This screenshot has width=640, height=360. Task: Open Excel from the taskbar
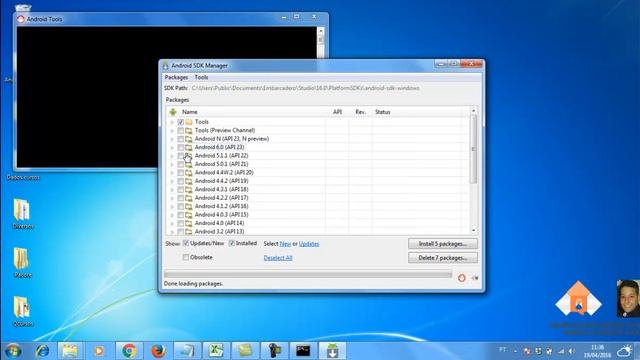point(216,351)
